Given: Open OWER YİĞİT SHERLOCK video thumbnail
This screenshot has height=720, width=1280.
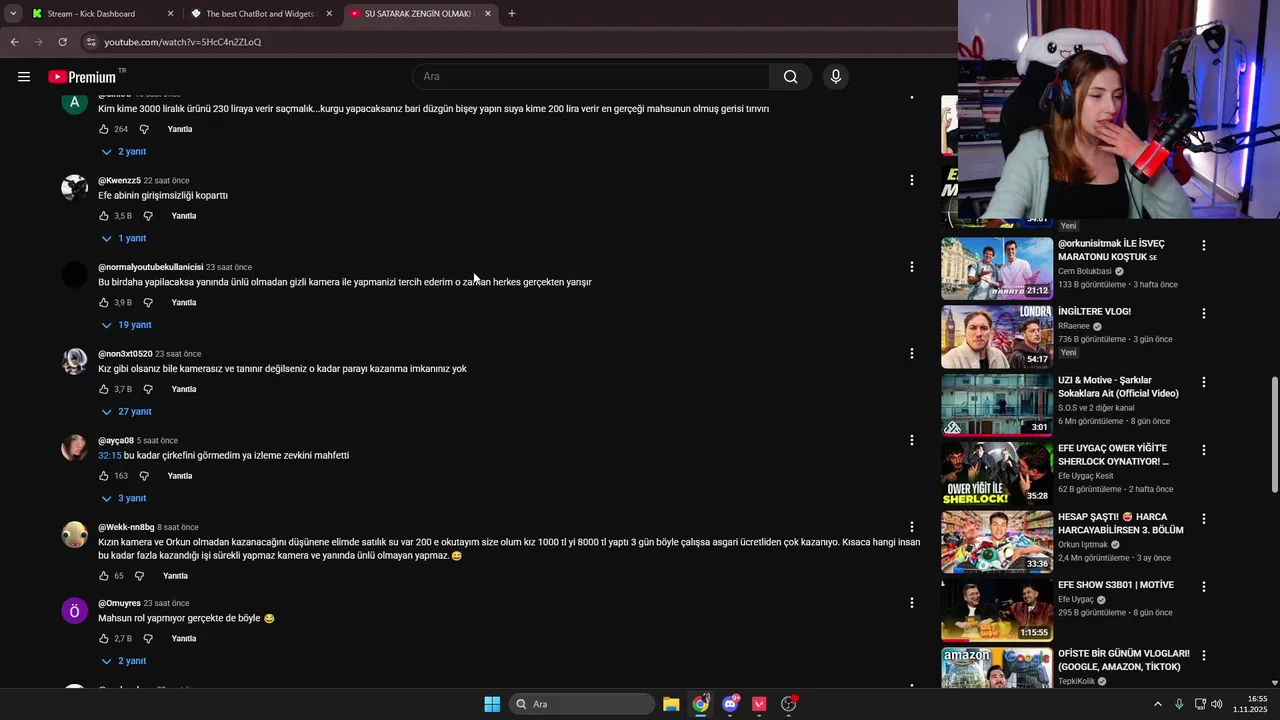Looking at the screenshot, I should click(997, 474).
